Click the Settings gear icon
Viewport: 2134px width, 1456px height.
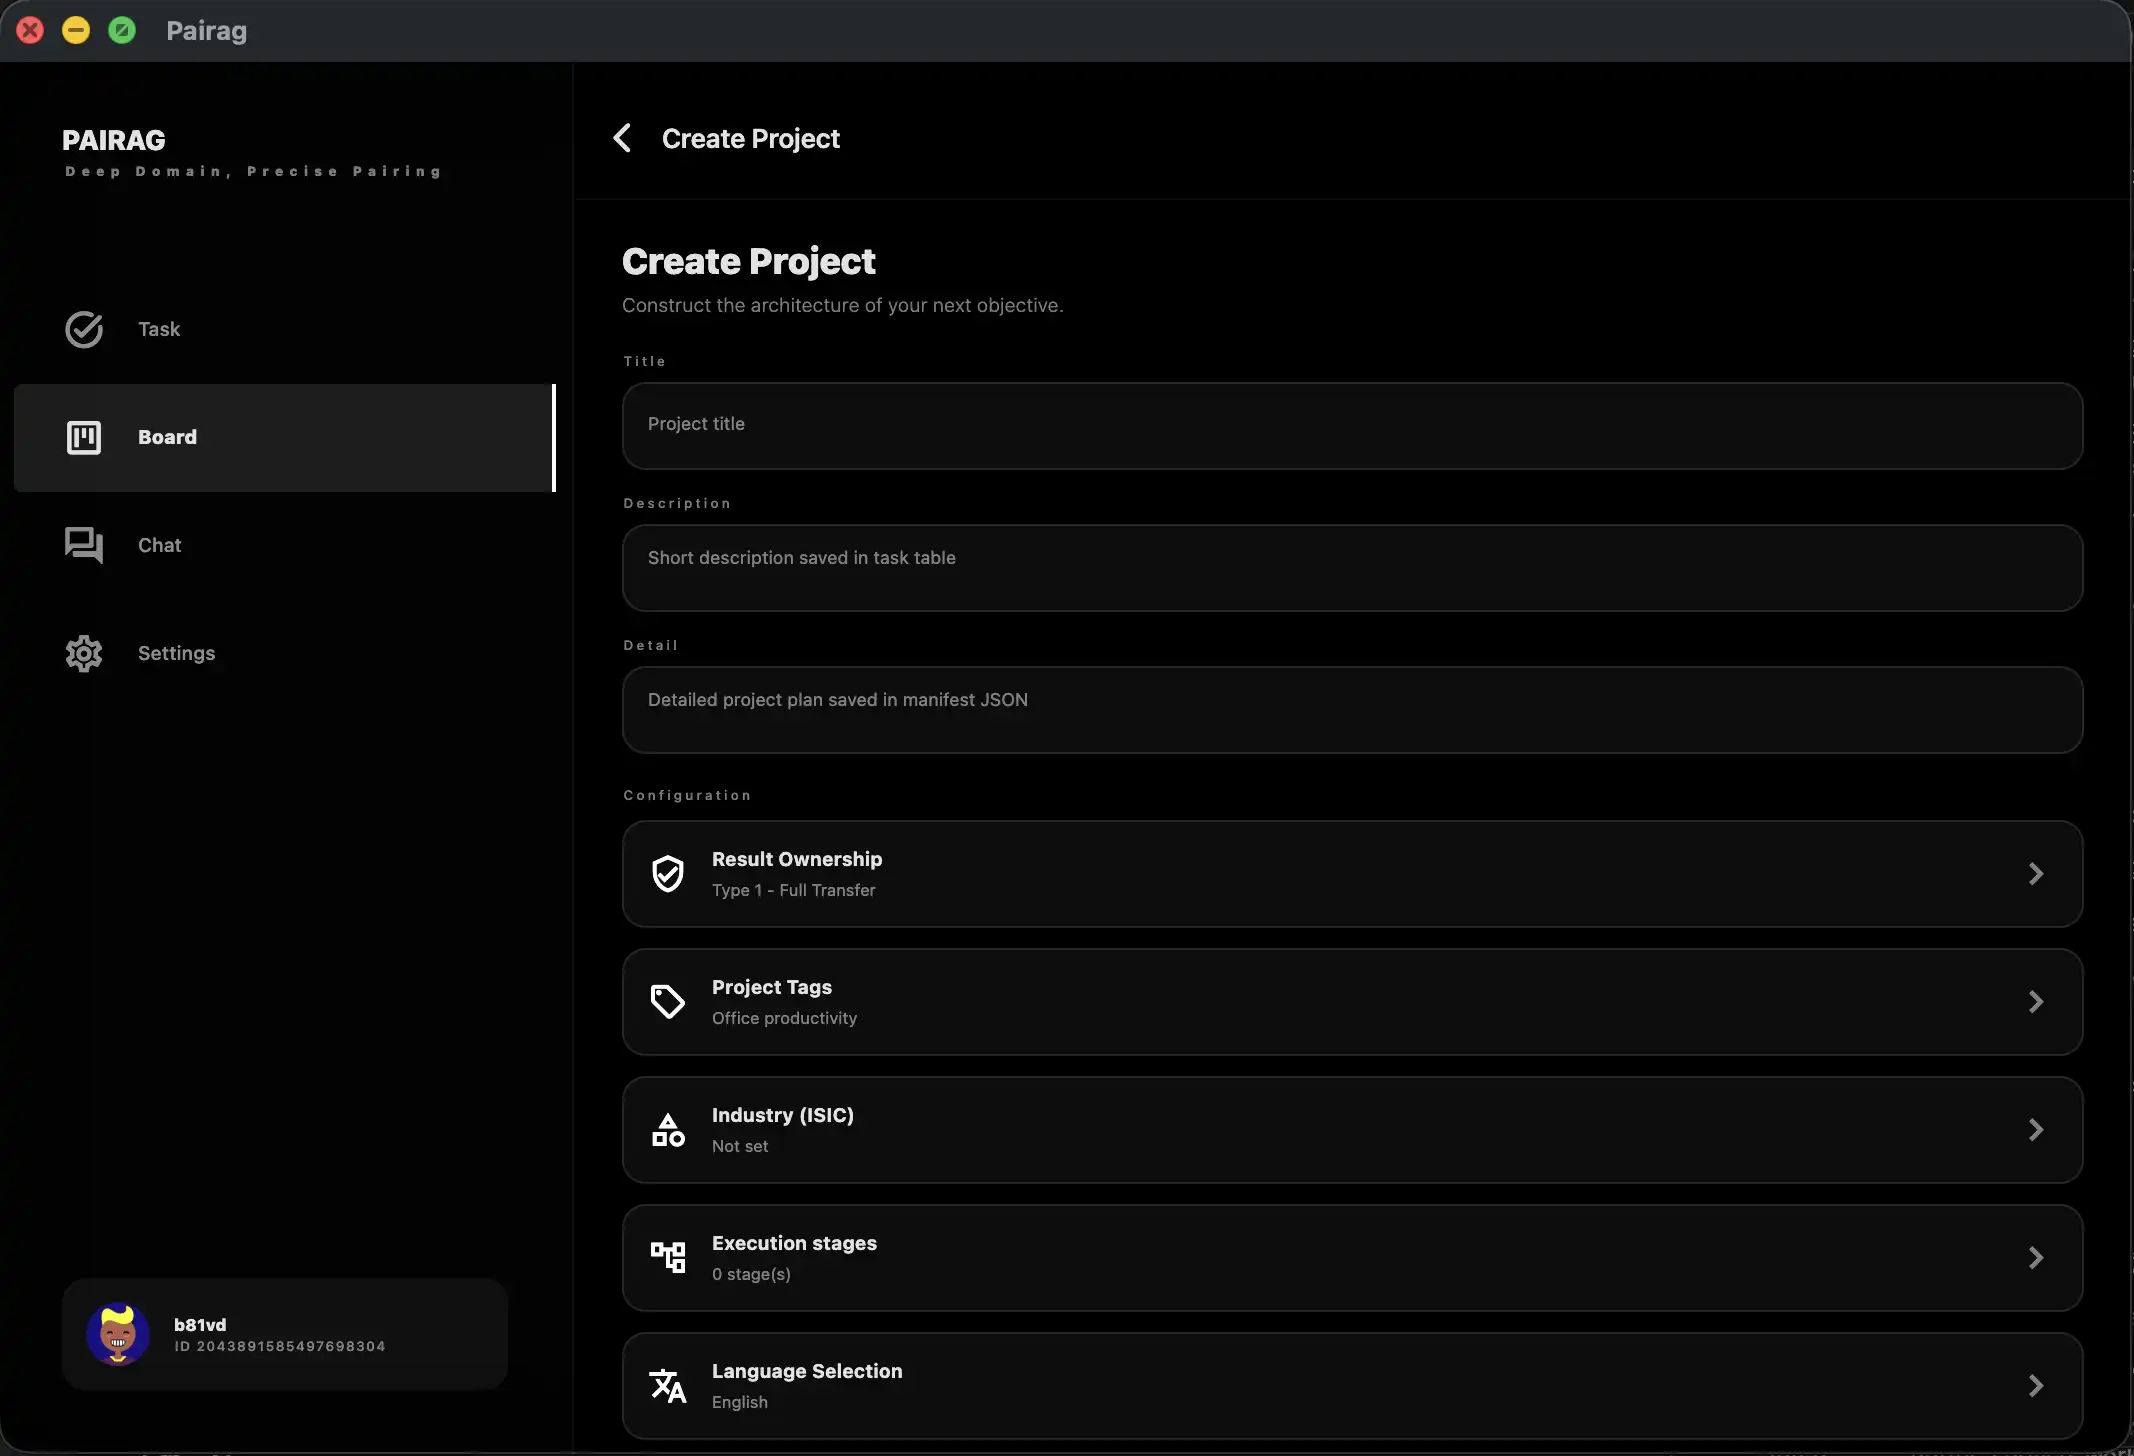(84, 653)
